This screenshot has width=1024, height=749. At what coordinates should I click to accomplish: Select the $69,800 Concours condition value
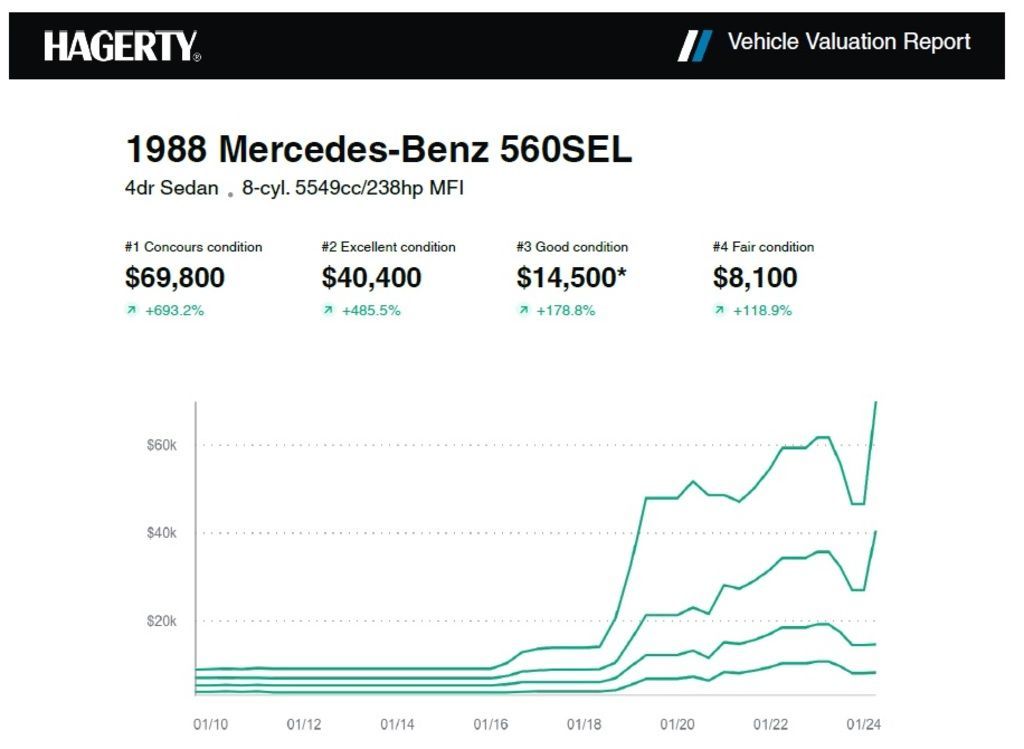pyautogui.click(x=175, y=278)
